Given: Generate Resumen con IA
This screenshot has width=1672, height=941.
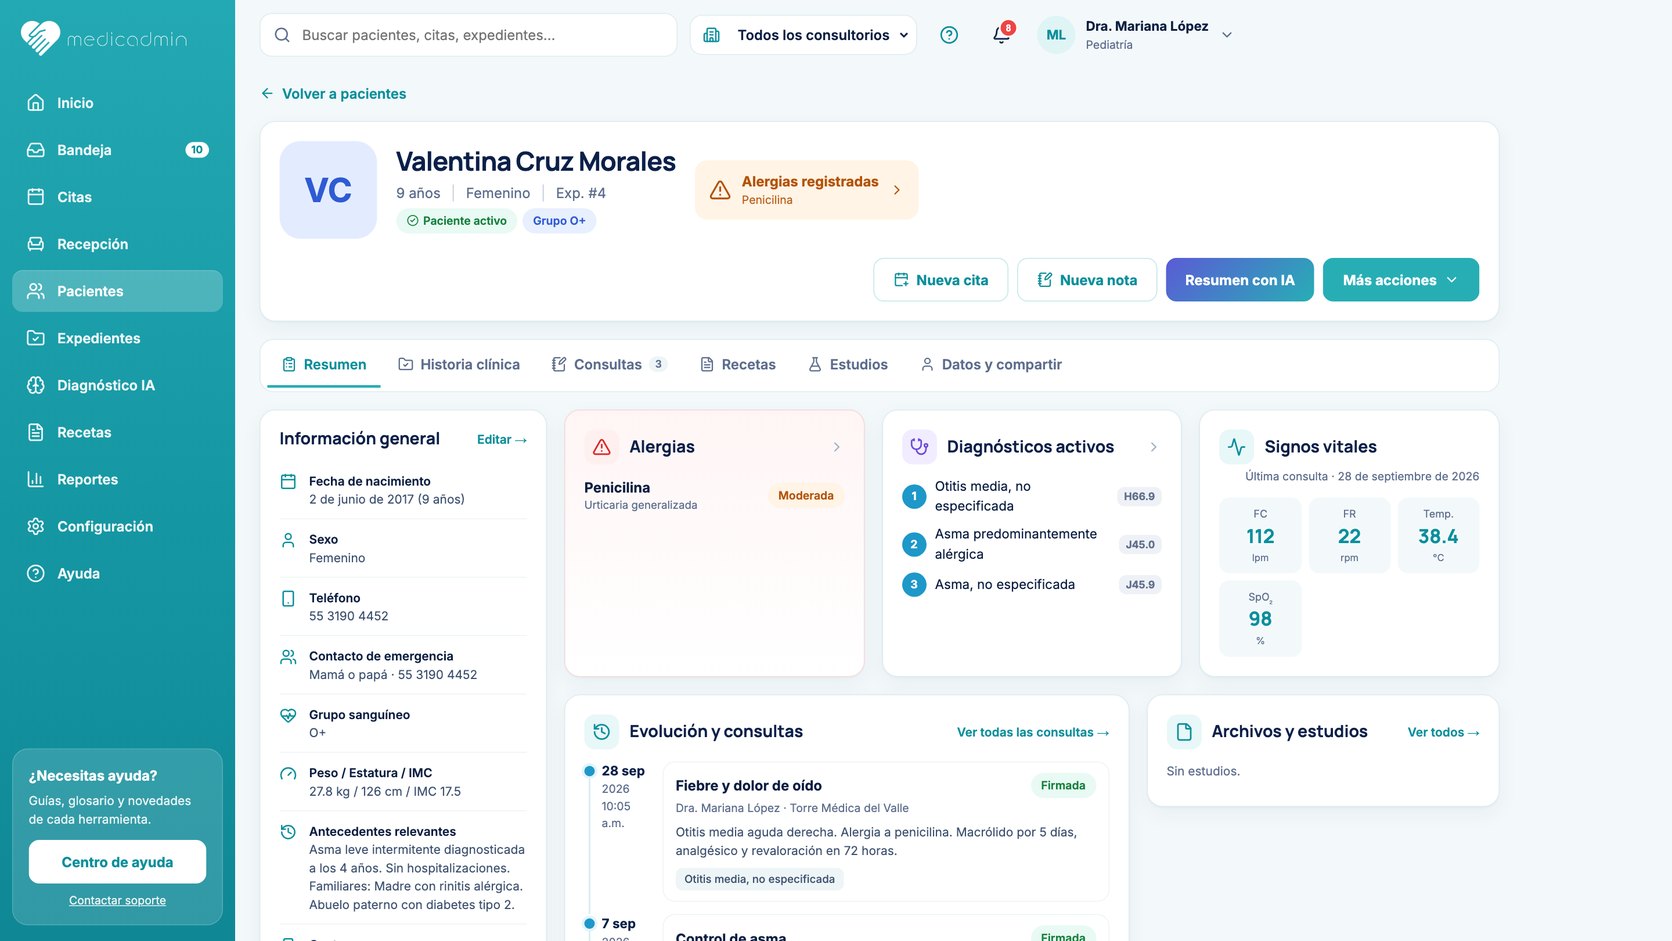Looking at the screenshot, I should pyautogui.click(x=1240, y=280).
